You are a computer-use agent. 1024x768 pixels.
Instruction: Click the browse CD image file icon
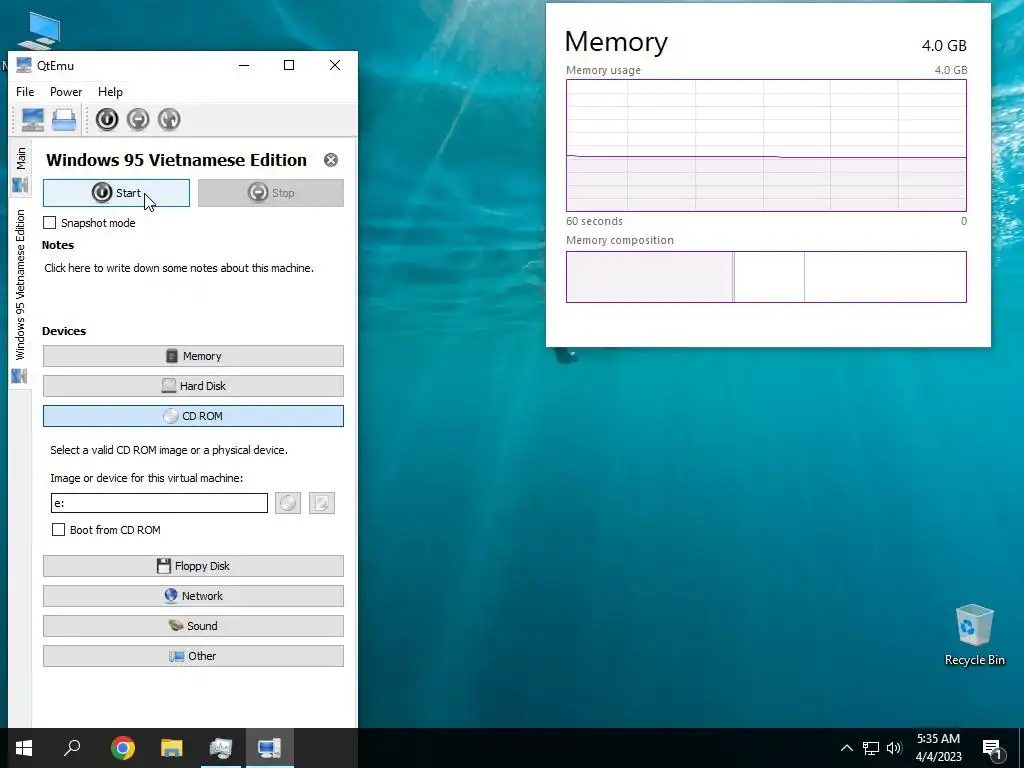(322, 503)
